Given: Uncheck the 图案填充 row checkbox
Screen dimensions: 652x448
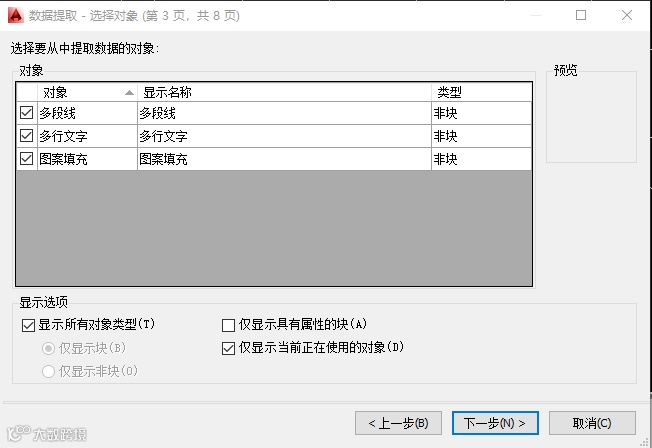Looking at the screenshot, I should [x=27, y=158].
